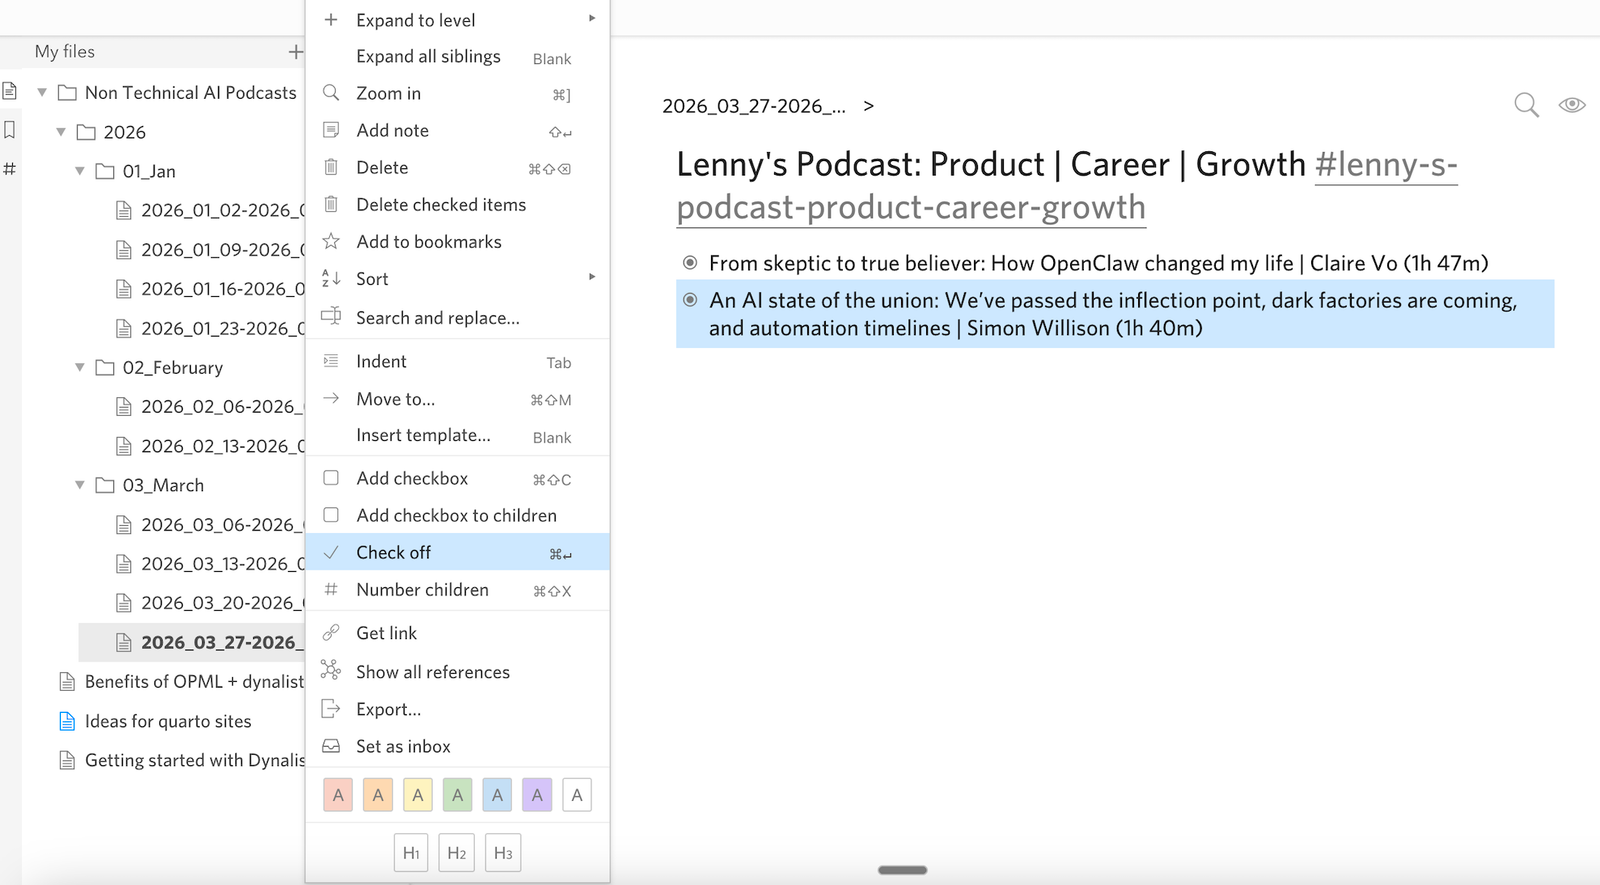The width and height of the screenshot is (1600, 885).
Task: Open the bookmarks pane icon in left sidebar
Action: coord(10,130)
